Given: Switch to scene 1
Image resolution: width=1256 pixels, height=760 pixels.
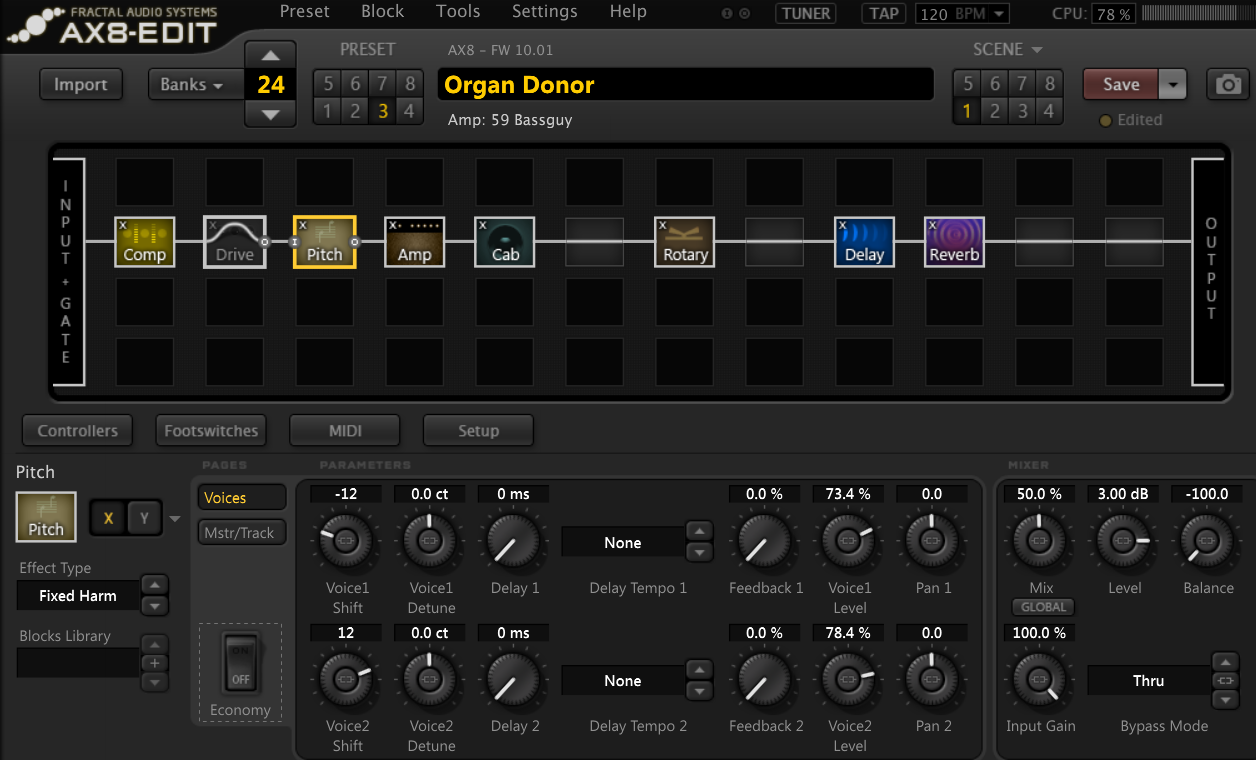Looking at the screenshot, I should coord(967,111).
